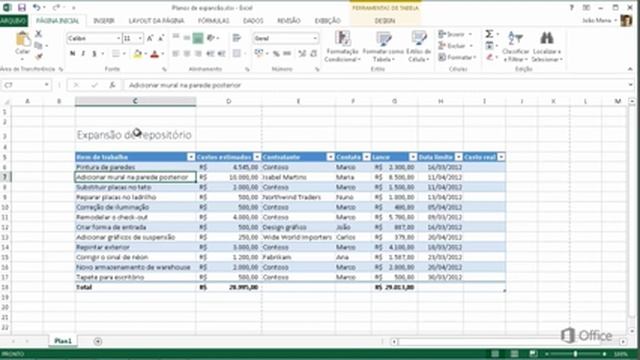
Task: Click Formatar como Tabela button
Action: [383, 46]
